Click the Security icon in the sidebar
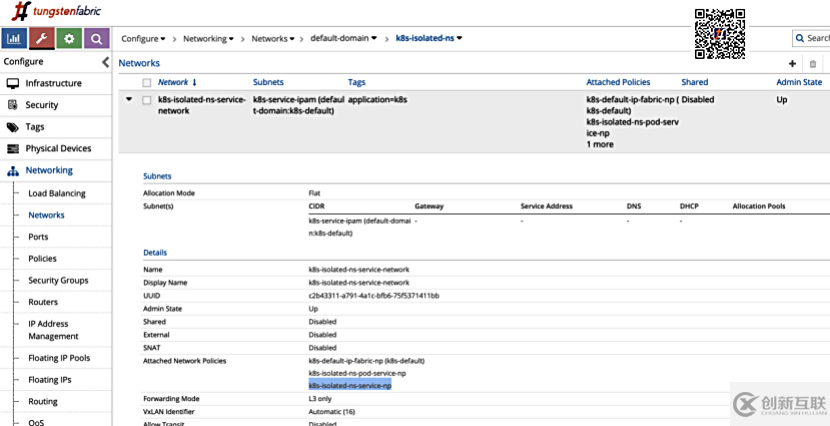 (13, 105)
